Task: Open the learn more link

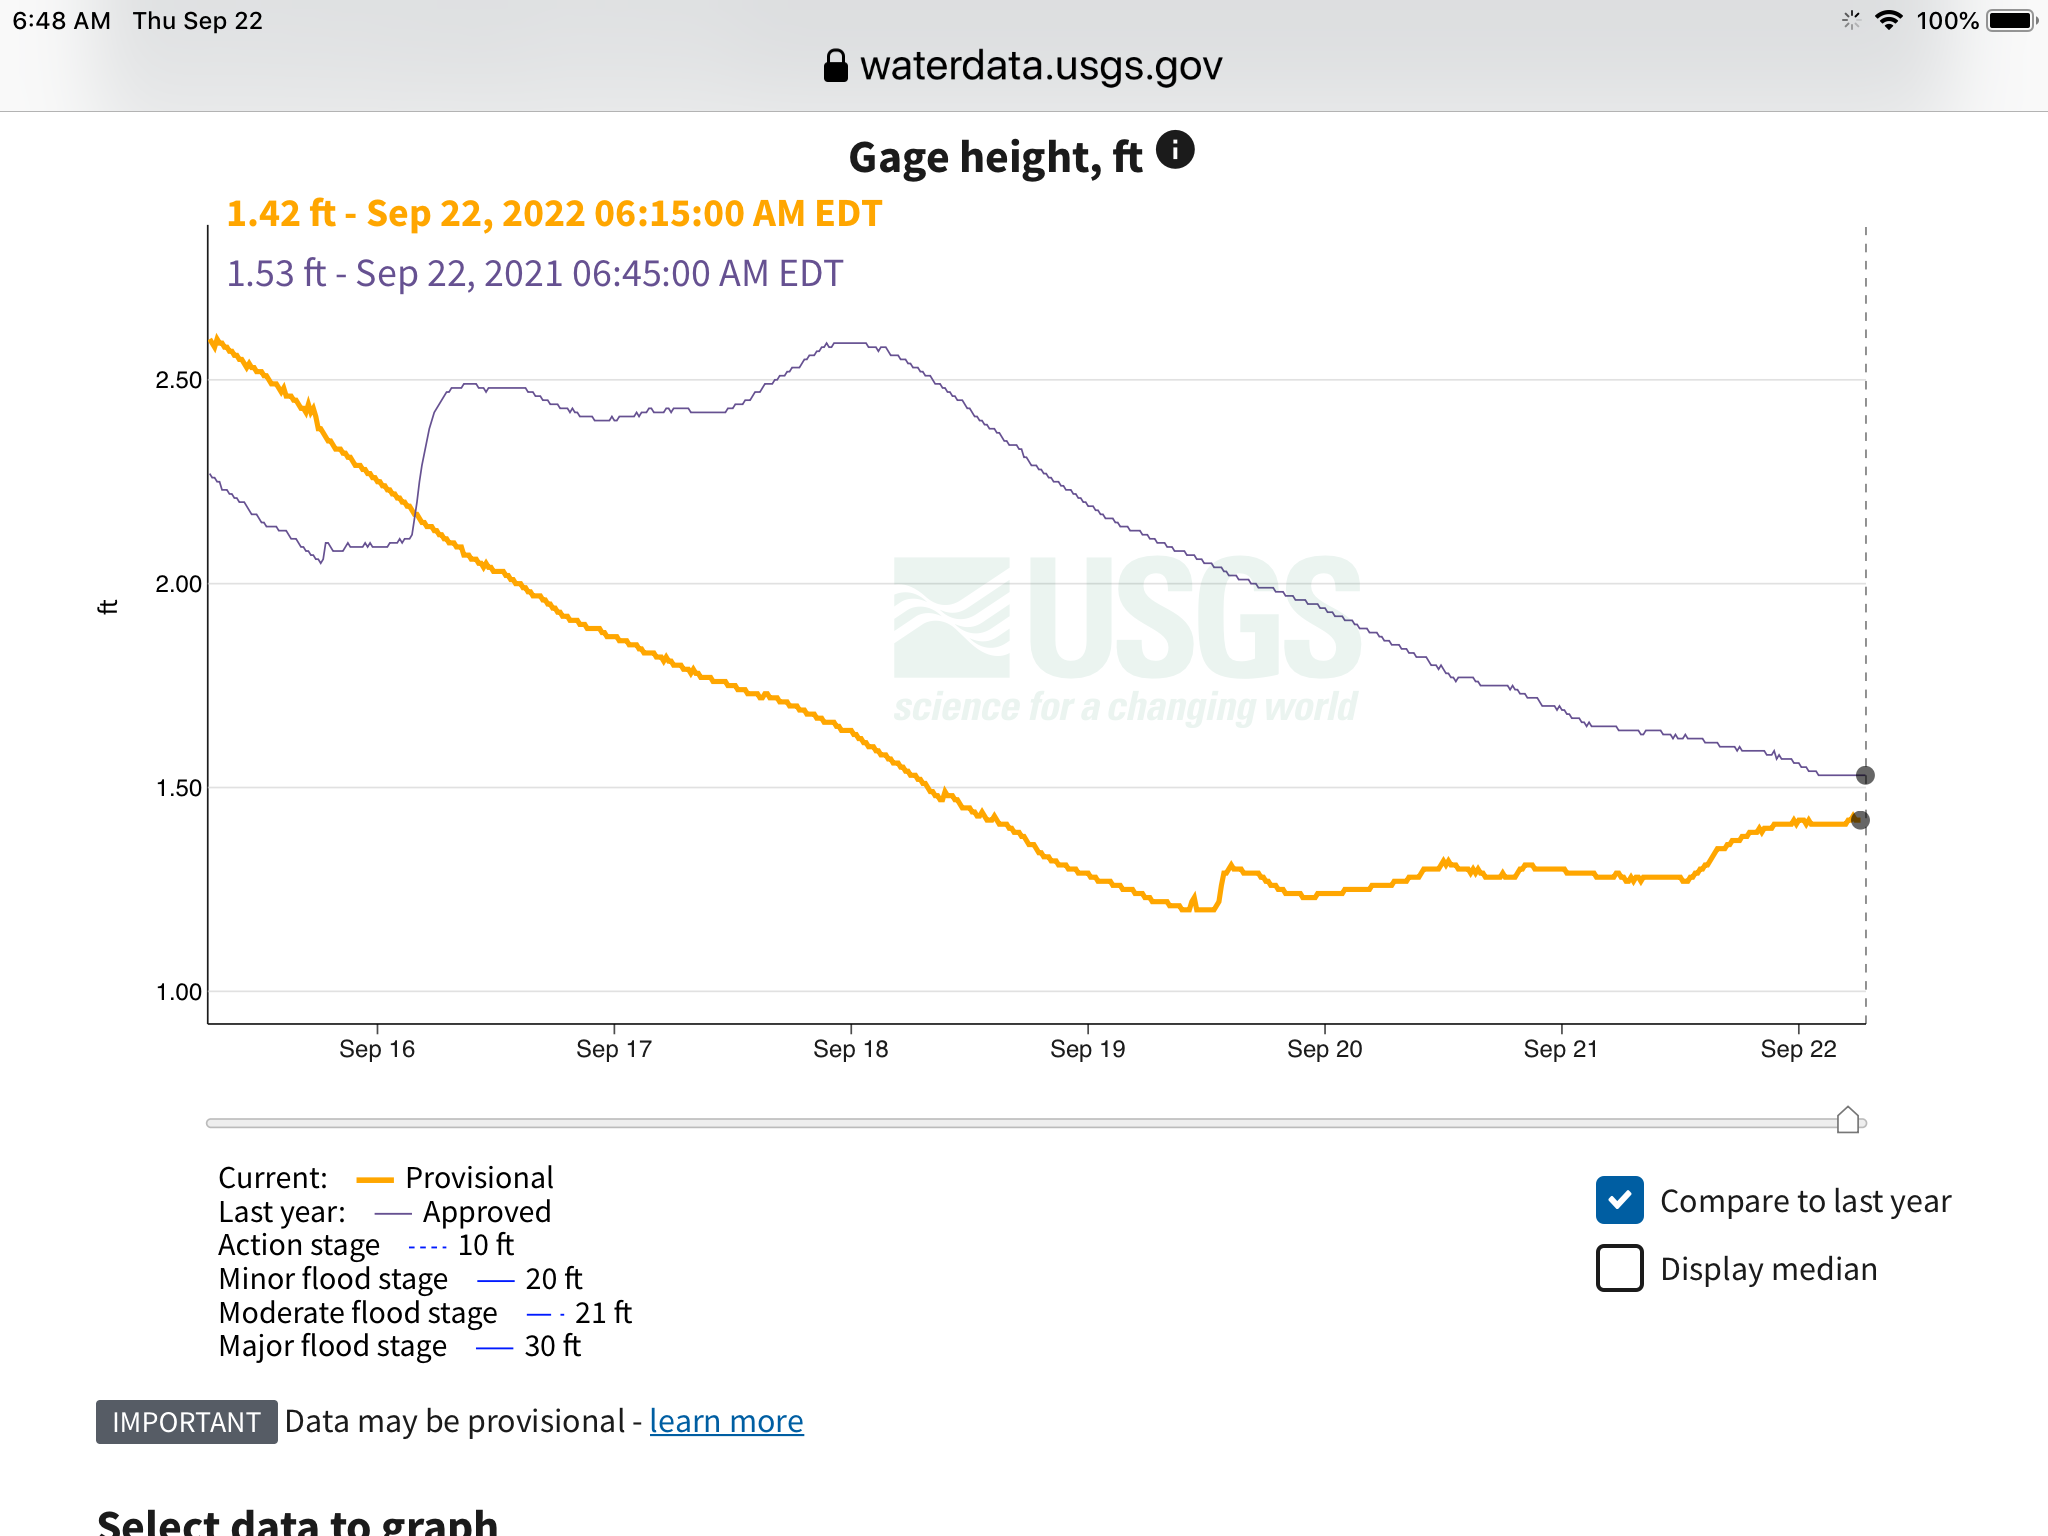Action: point(726,1421)
